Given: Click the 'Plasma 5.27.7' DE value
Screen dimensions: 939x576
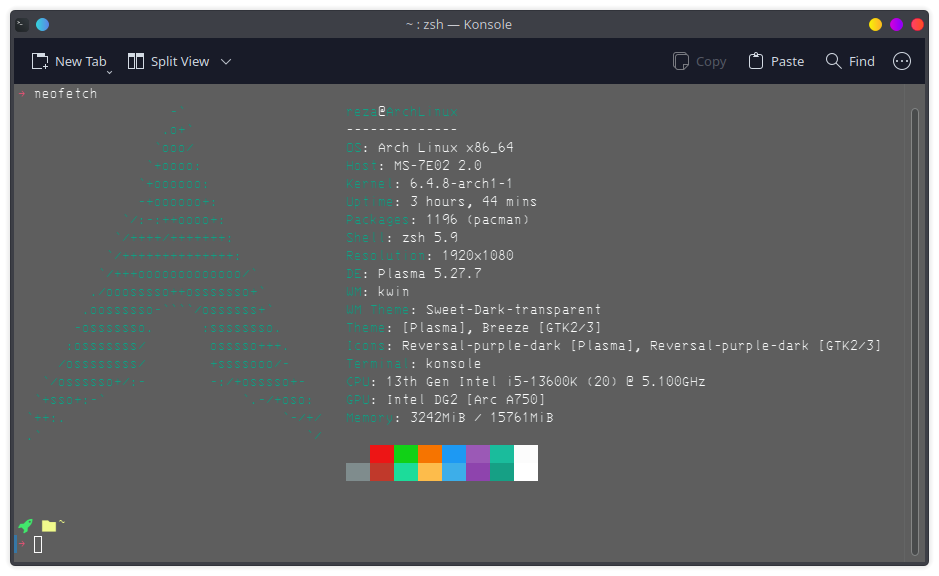Looking at the screenshot, I should pos(429,274).
